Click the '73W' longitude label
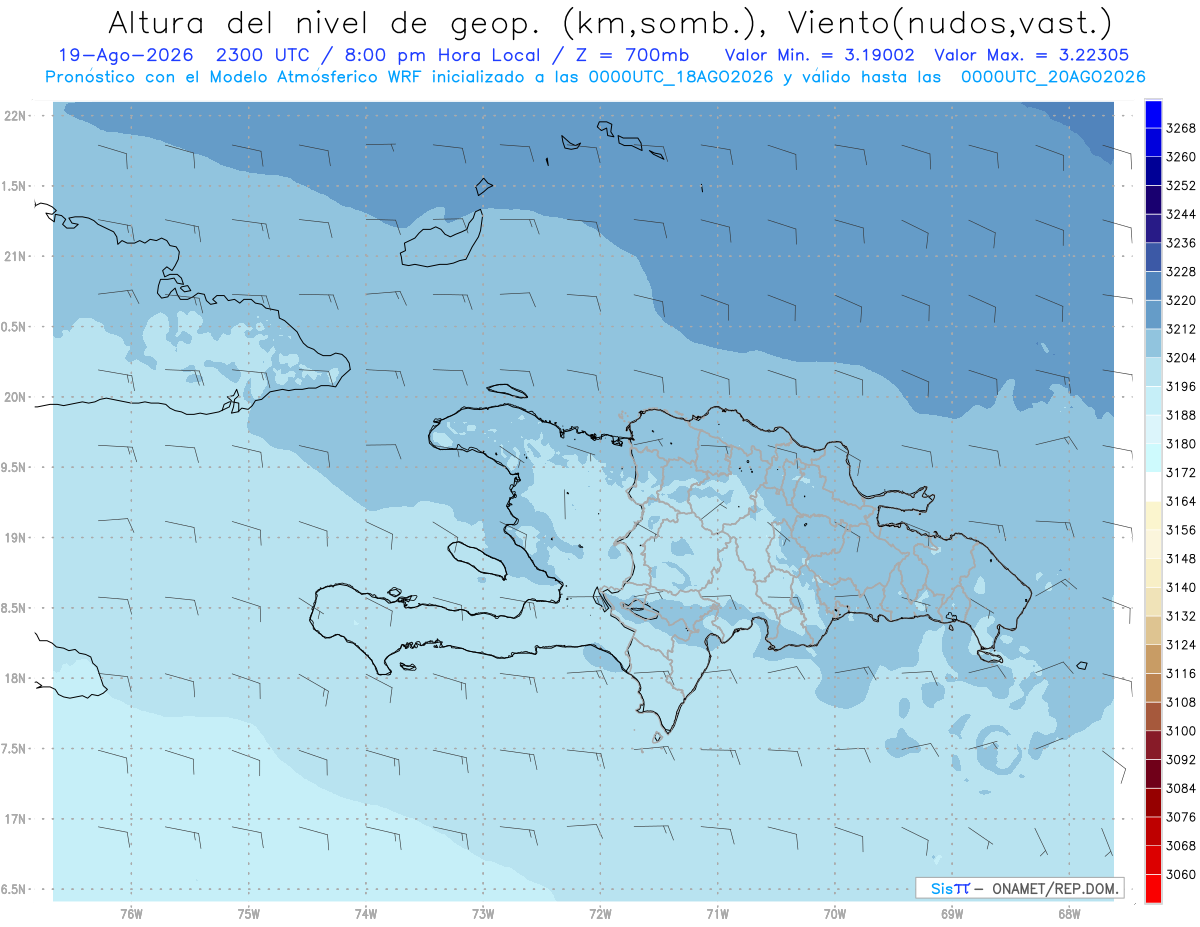 click(x=483, y=914)
